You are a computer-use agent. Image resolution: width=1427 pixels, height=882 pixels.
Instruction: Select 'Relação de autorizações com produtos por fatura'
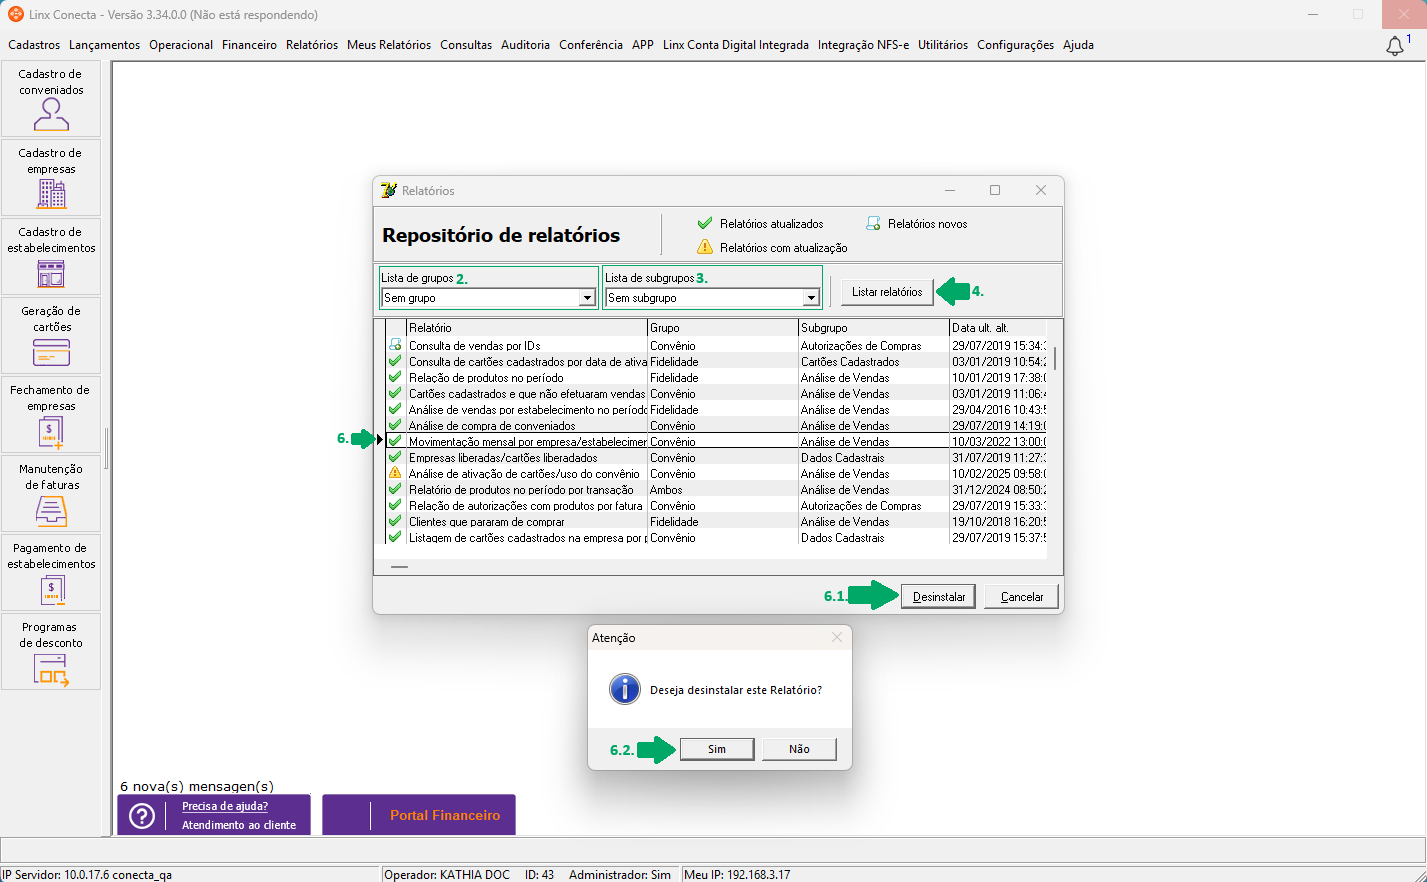tap(525, 506)
